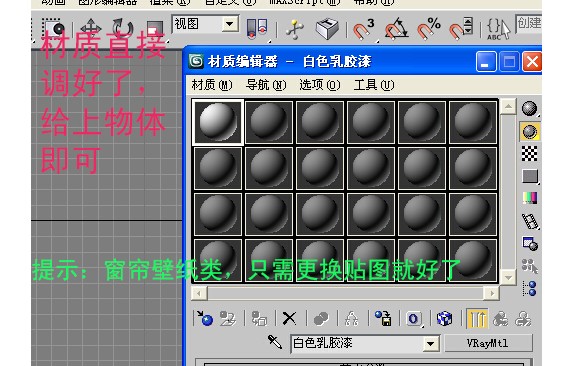Viewport: 573px width, 366px height.
Task: Toggle the checkered Background icon
Action: coord(530,154)
